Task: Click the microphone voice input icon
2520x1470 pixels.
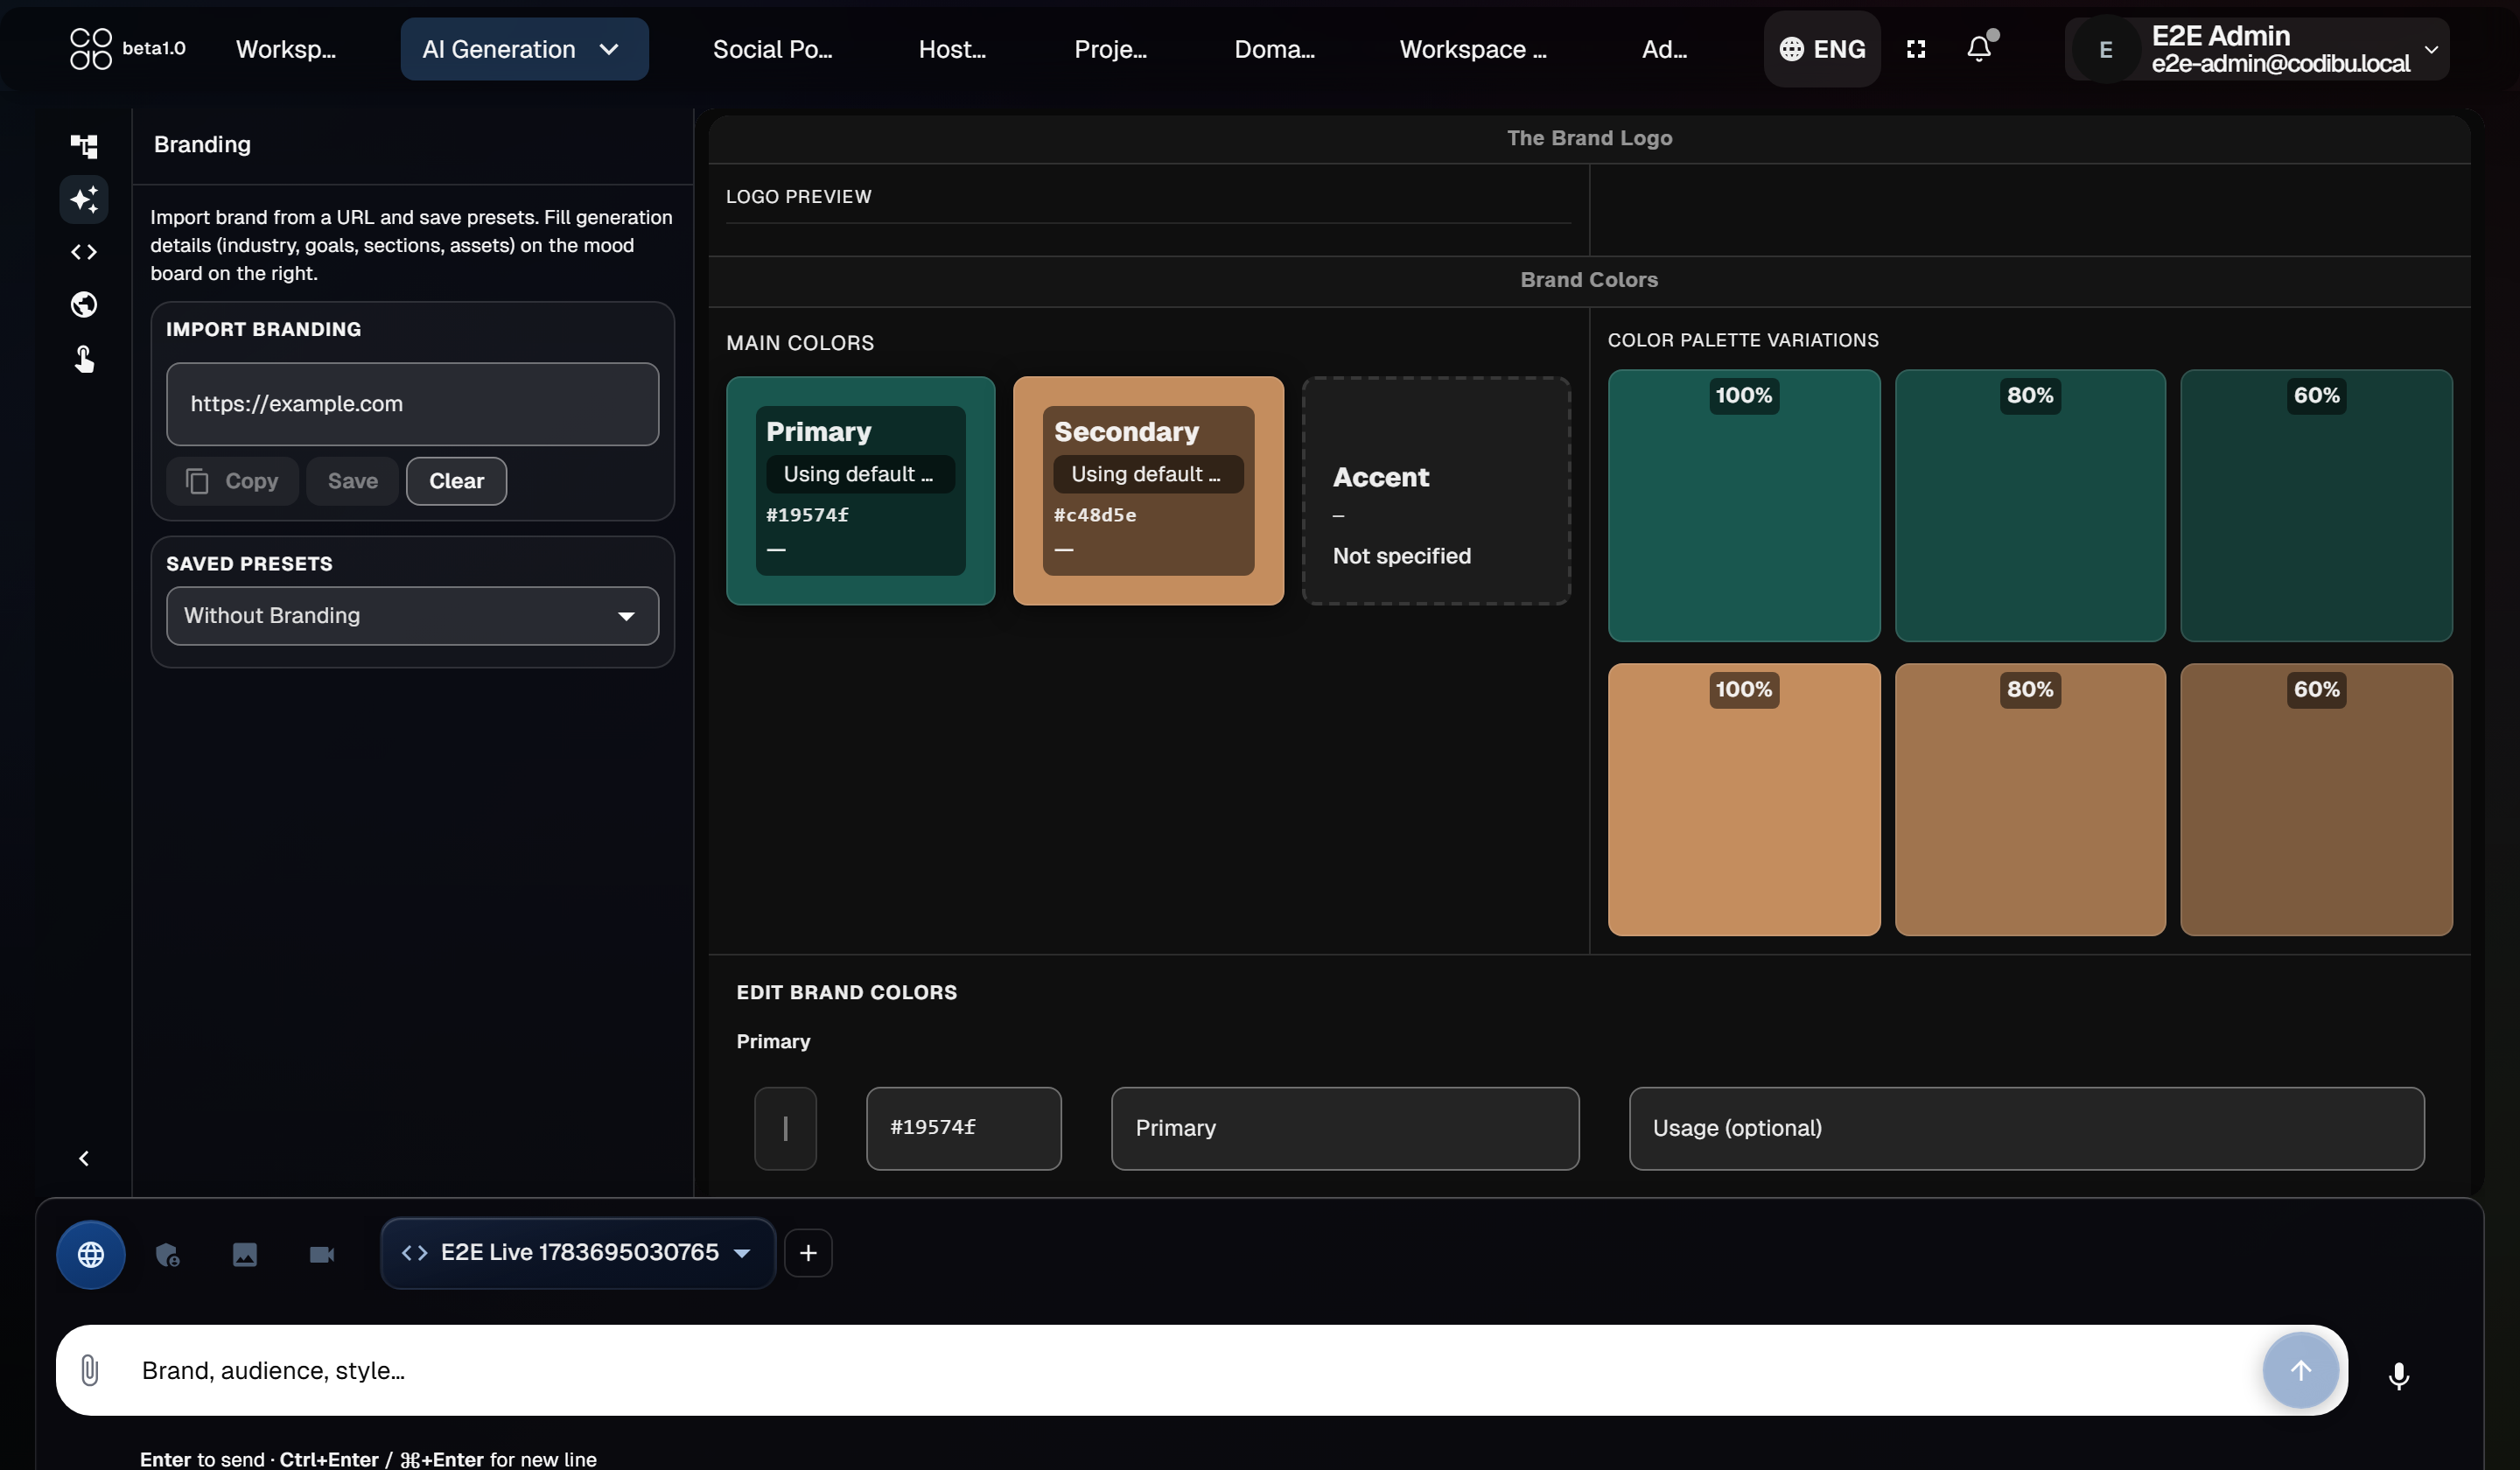Action: point(2398,1374)
